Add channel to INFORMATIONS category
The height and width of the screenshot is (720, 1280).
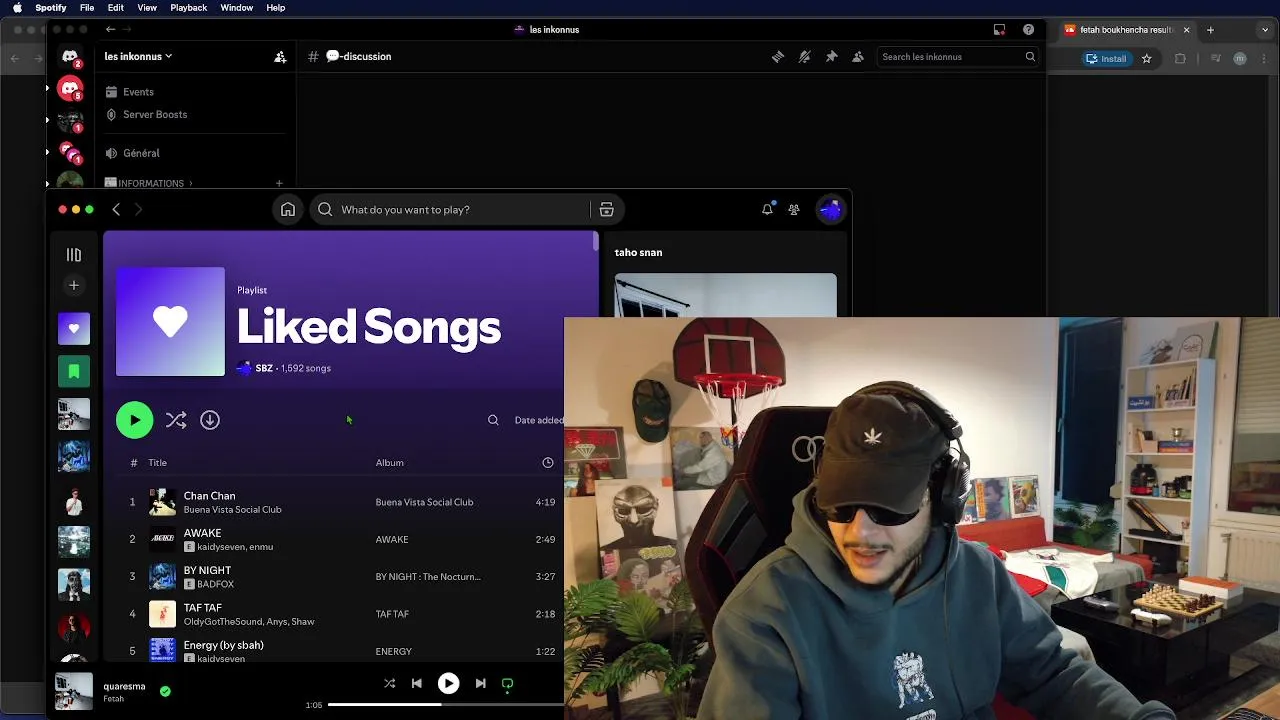(x=279, y=183)
